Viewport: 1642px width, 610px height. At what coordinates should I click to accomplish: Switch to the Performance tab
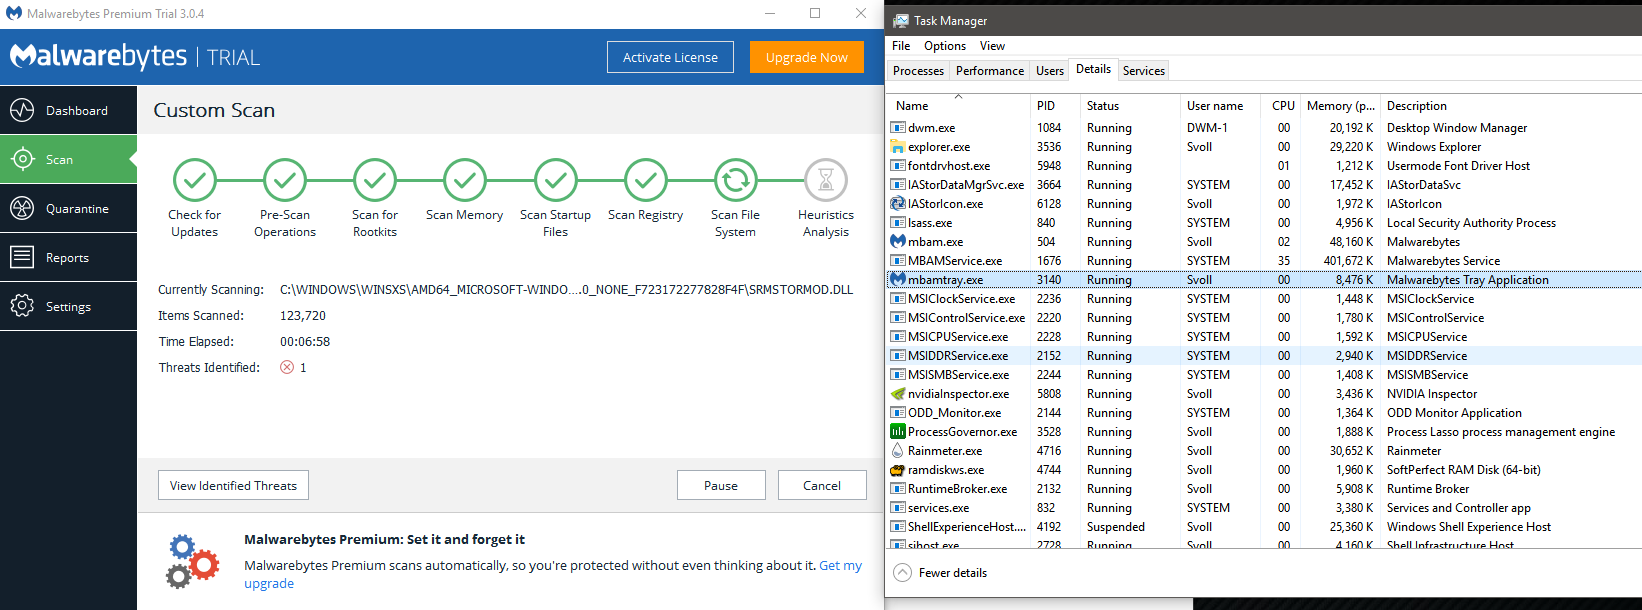pyautogui.click(x=990, y=71)
